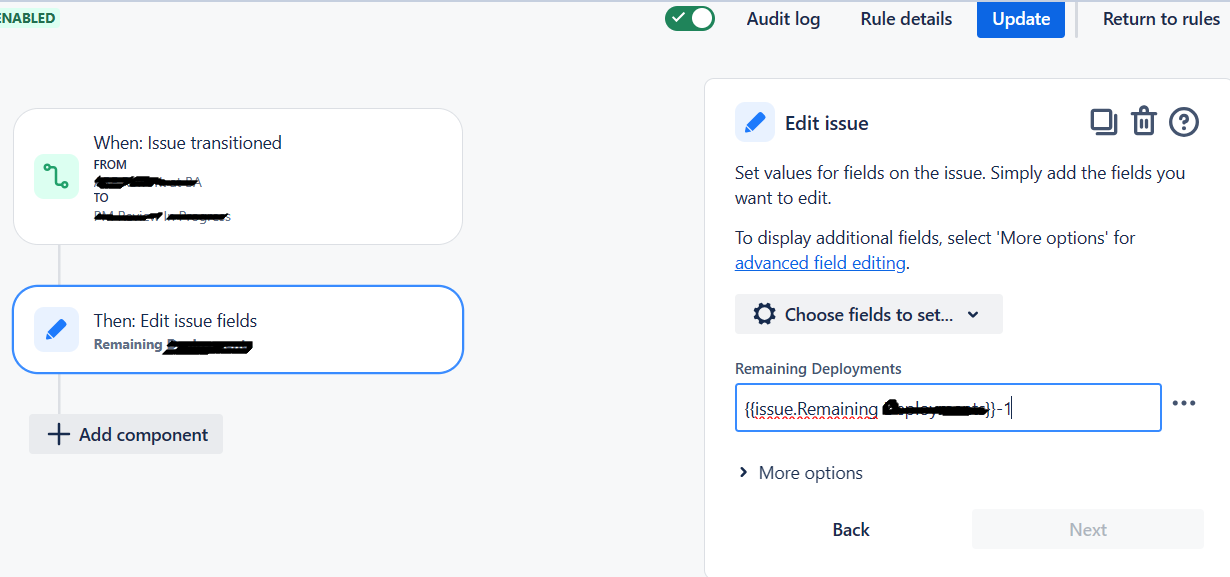Duplicate the Edit issue component
The image size is (1230, 577).
pyautogui.click(x=1103, y=122)
